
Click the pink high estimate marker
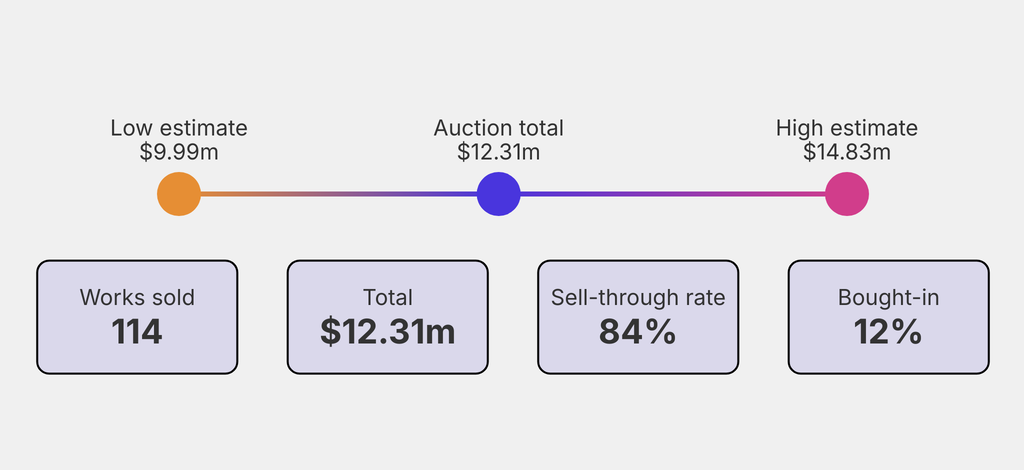[847, 194]
